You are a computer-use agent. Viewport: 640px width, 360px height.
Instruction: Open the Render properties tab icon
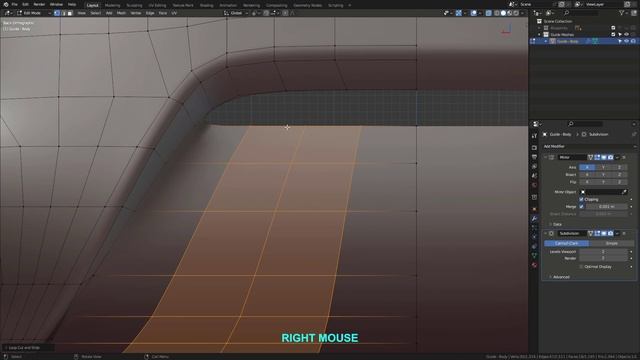tap(534, 147)
